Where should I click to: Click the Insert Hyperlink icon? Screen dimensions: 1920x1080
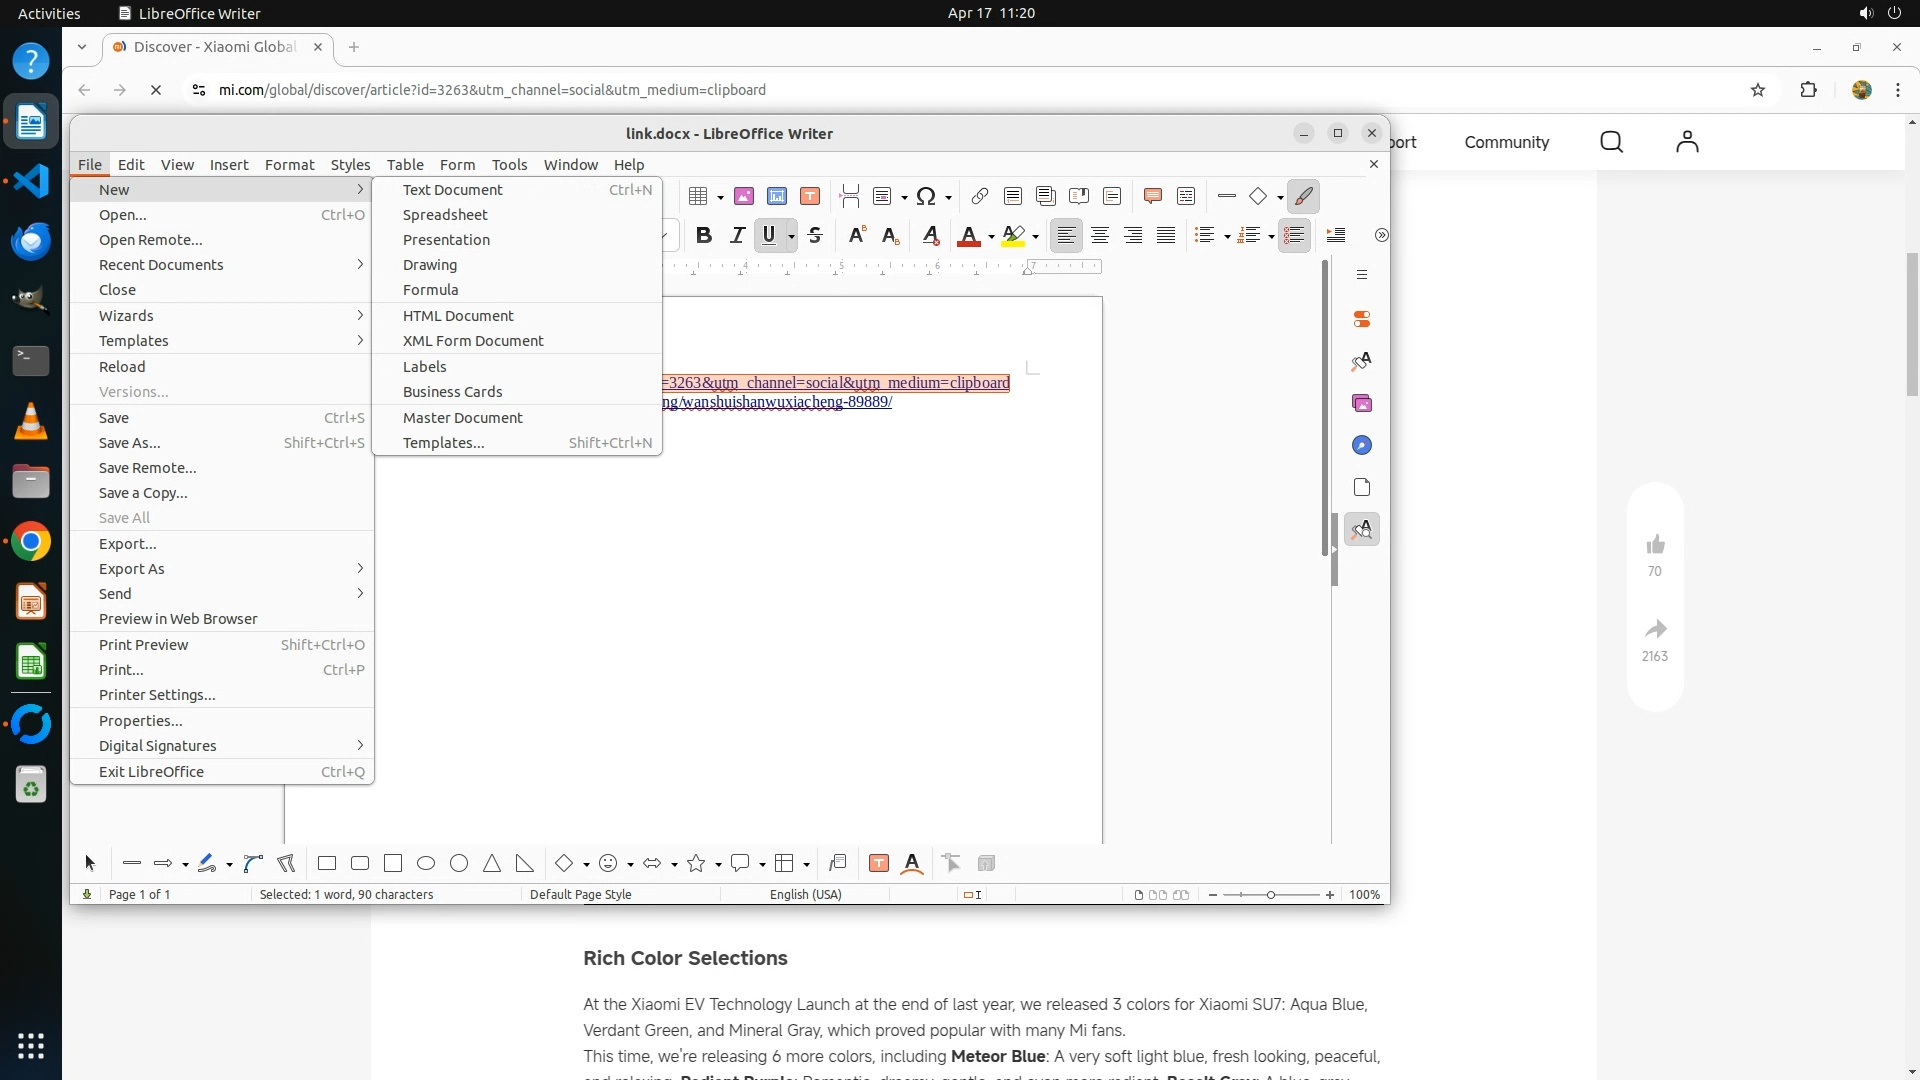point(980,196)
